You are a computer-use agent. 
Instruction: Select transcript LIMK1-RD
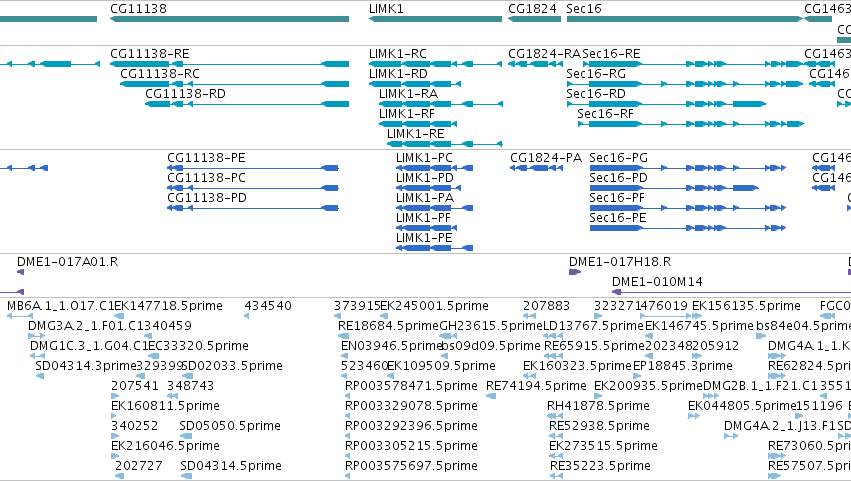415,84
